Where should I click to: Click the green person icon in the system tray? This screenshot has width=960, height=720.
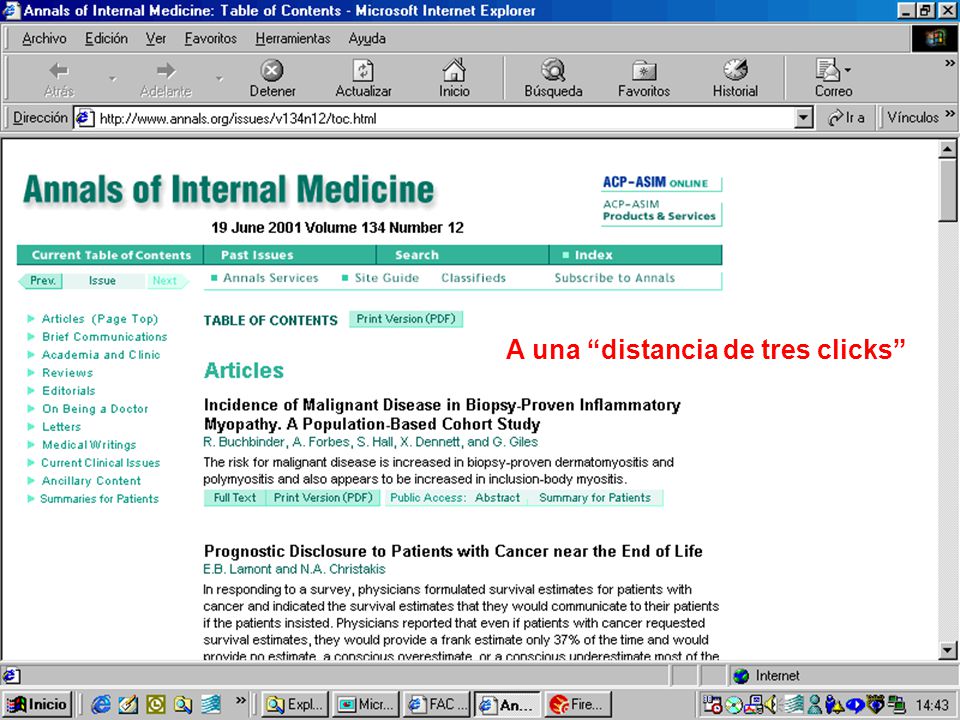815,705
